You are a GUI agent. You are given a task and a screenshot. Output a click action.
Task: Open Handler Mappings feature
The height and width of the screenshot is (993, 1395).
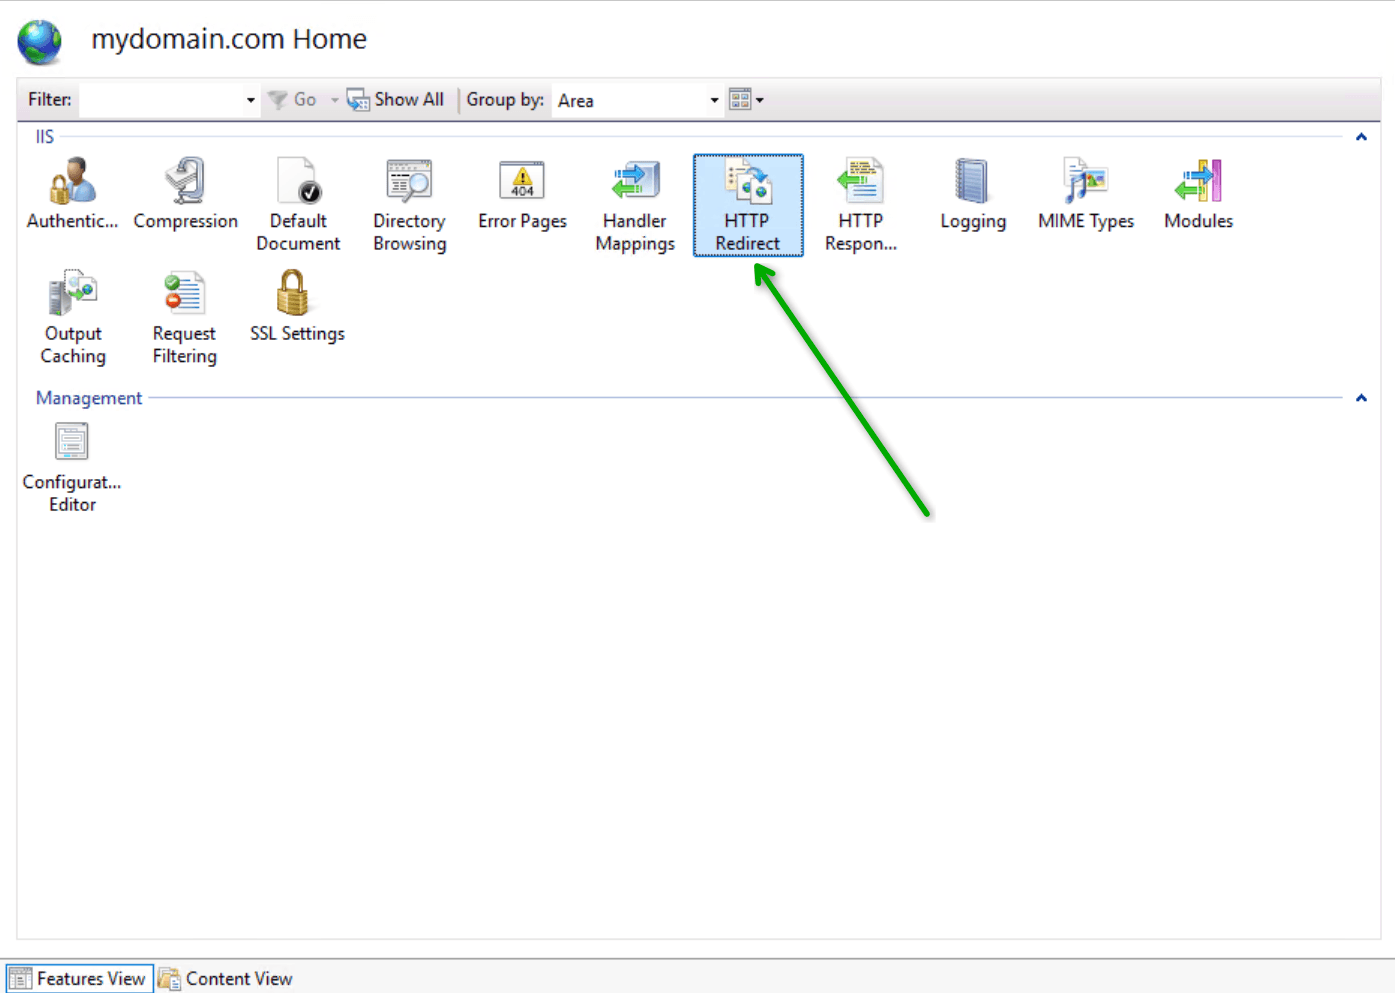click(x=635, y=206)
